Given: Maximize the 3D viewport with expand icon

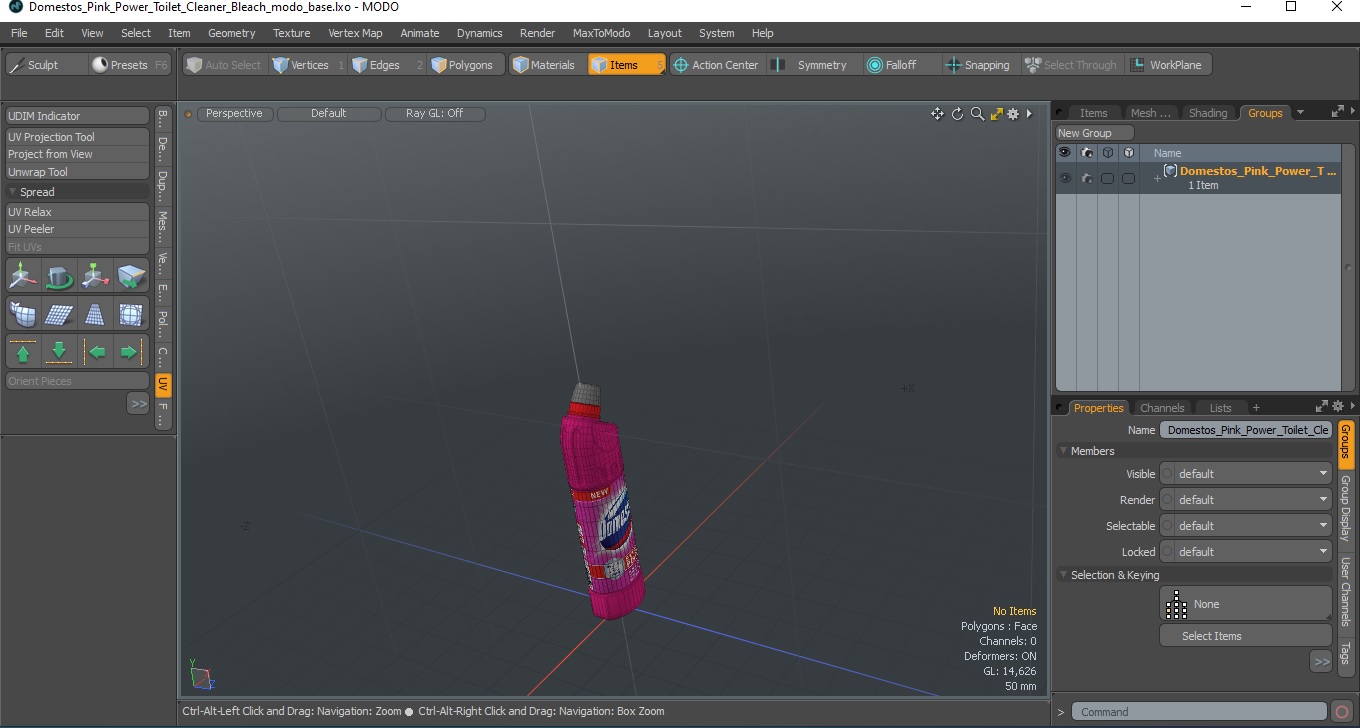Looking at the screenshot, I should click(996, 114).
